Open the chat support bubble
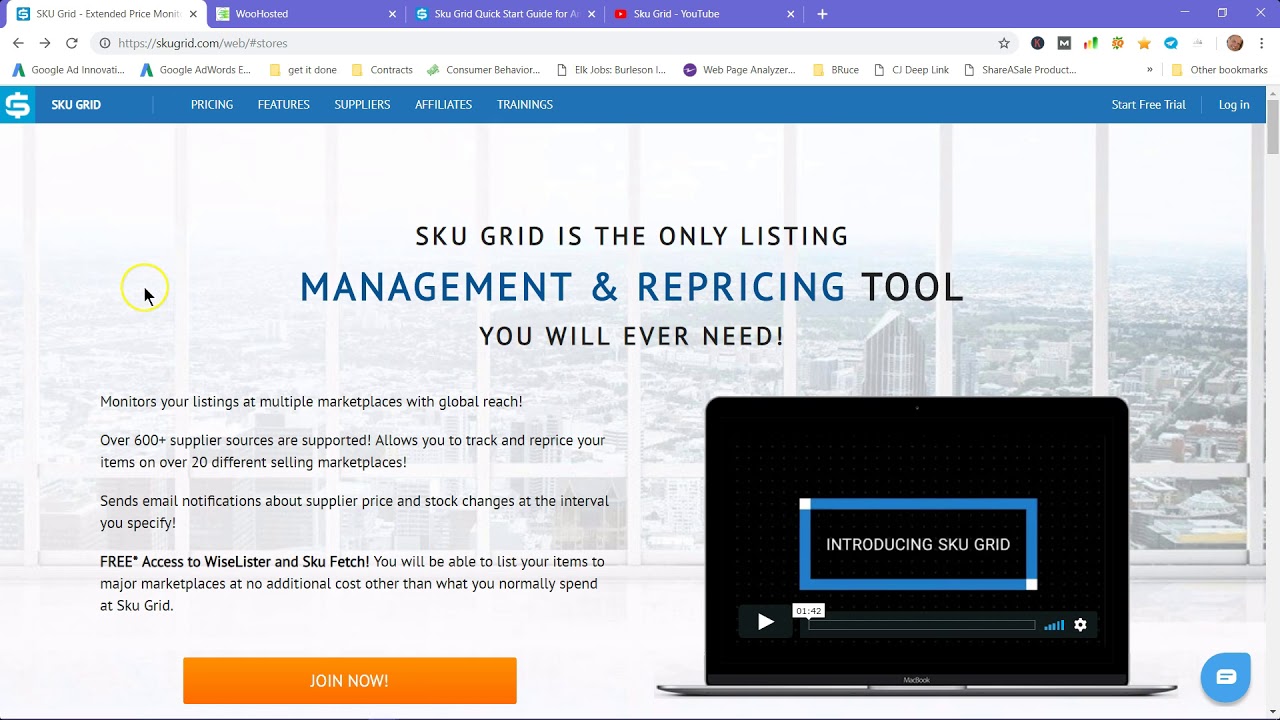This screenshot has height=720, width=1280. [1226, 677]
